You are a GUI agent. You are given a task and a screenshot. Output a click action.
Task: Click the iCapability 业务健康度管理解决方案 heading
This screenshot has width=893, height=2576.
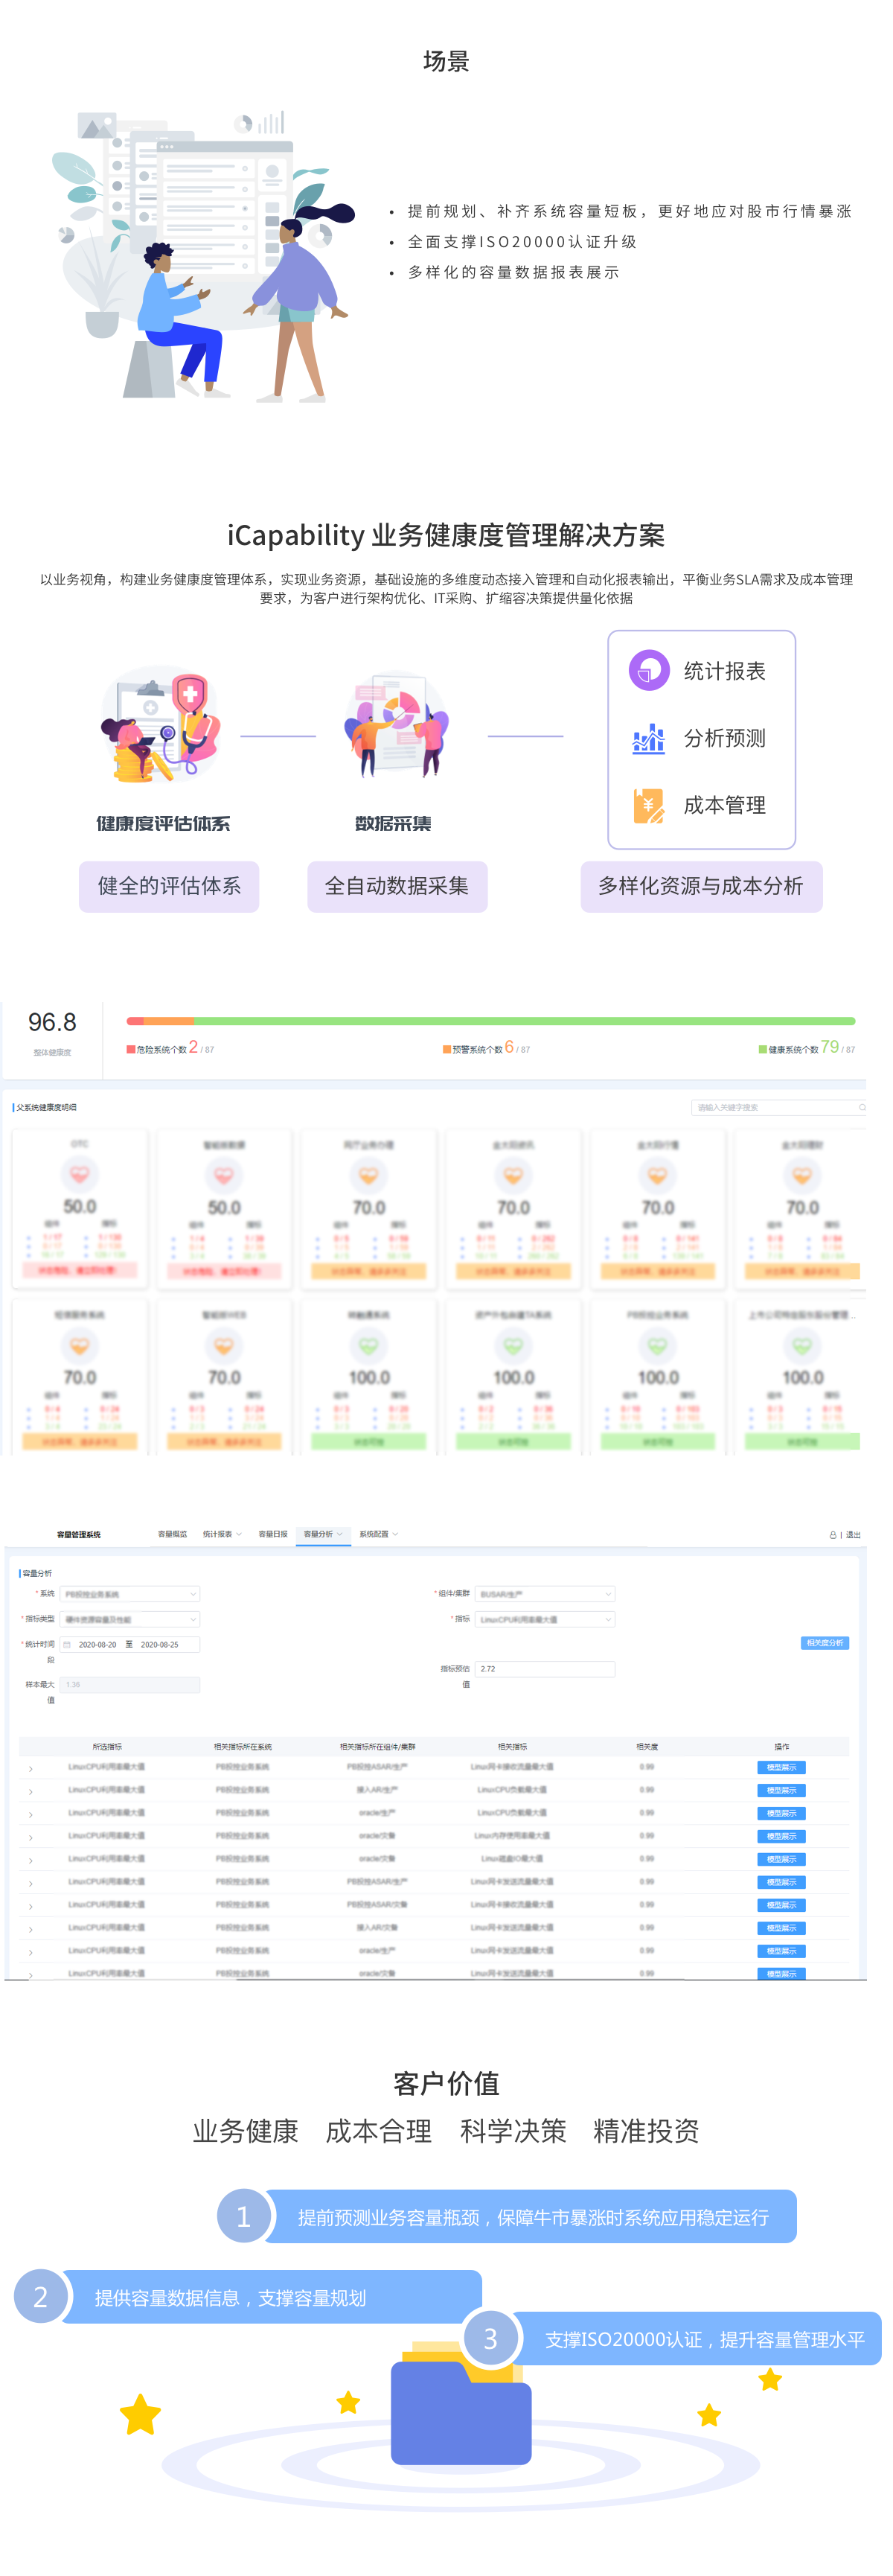[446, 535]
